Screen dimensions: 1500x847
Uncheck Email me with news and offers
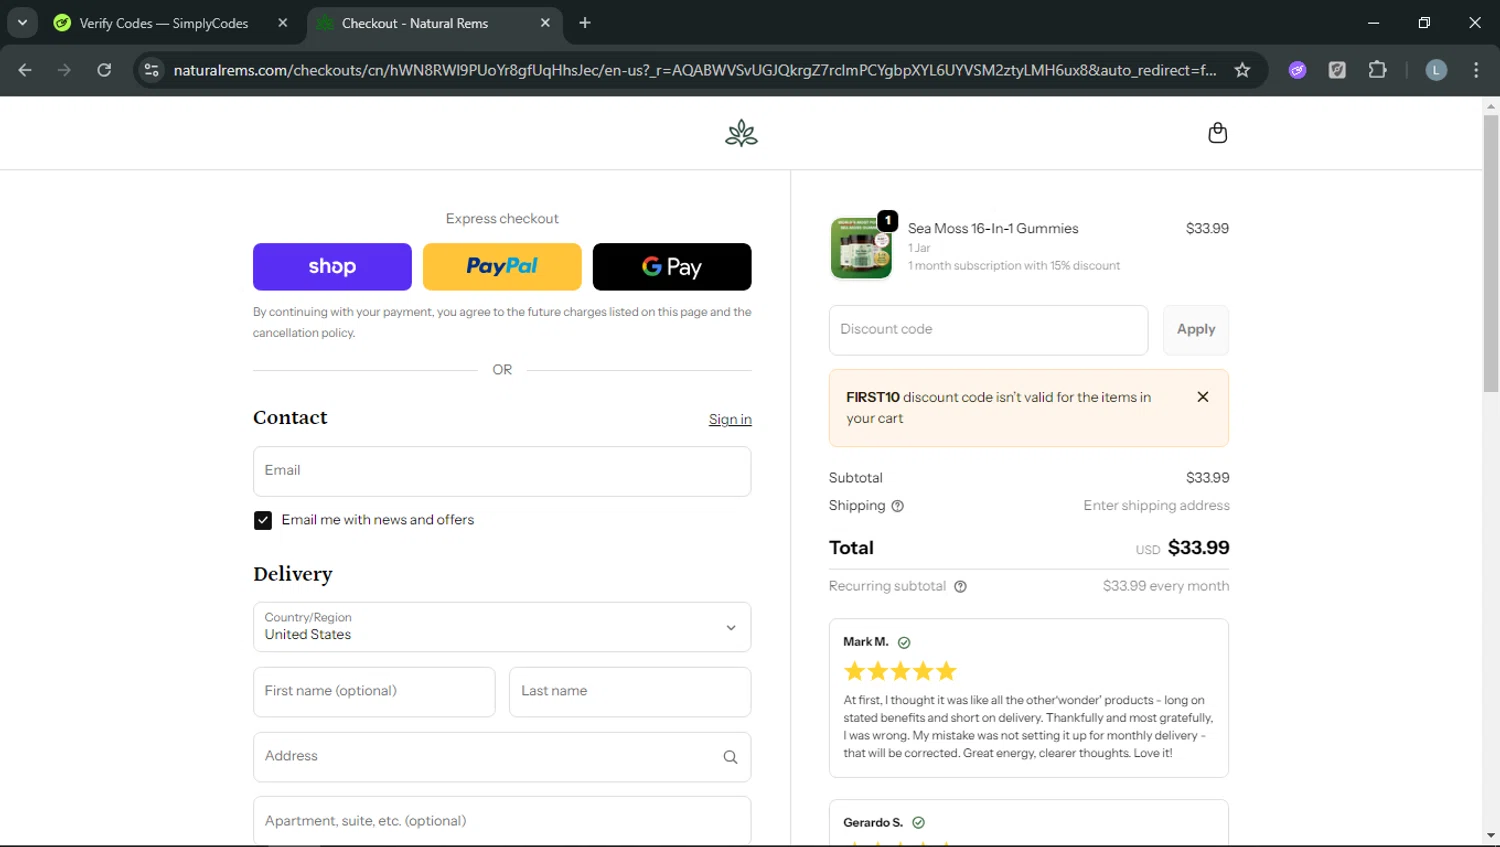263,521
